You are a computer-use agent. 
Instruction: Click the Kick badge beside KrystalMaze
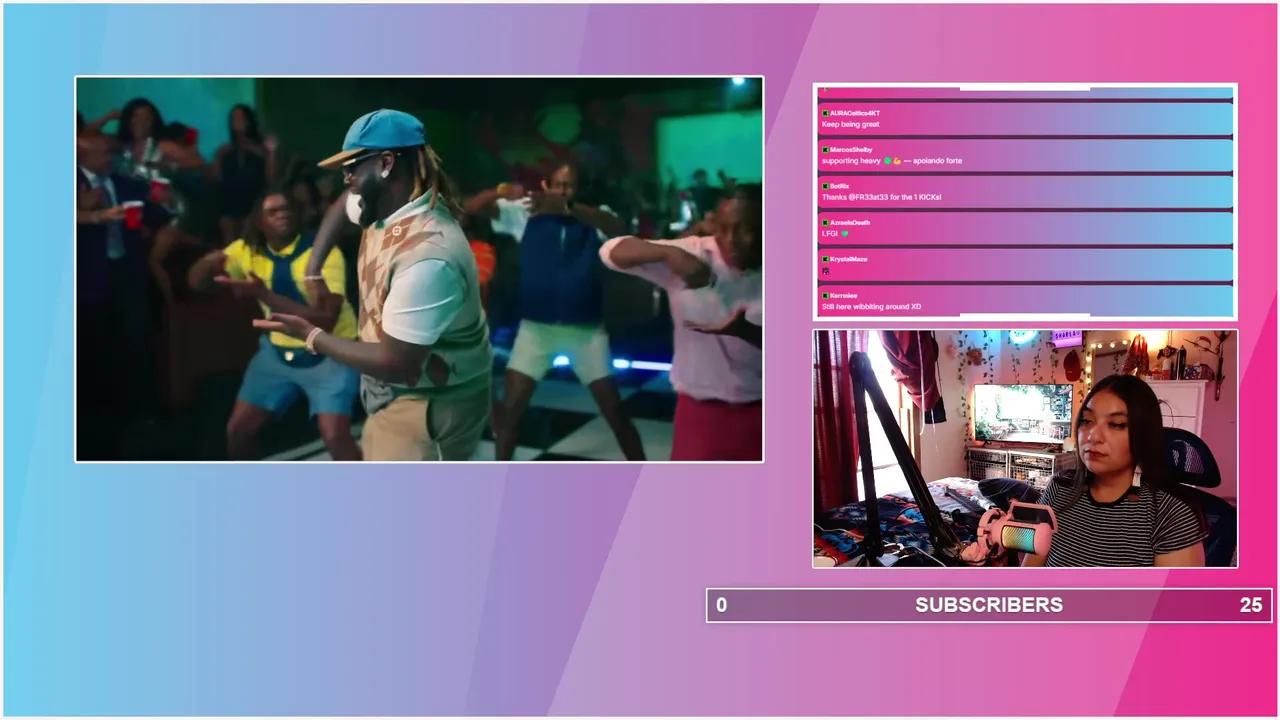tap(825, 259)
